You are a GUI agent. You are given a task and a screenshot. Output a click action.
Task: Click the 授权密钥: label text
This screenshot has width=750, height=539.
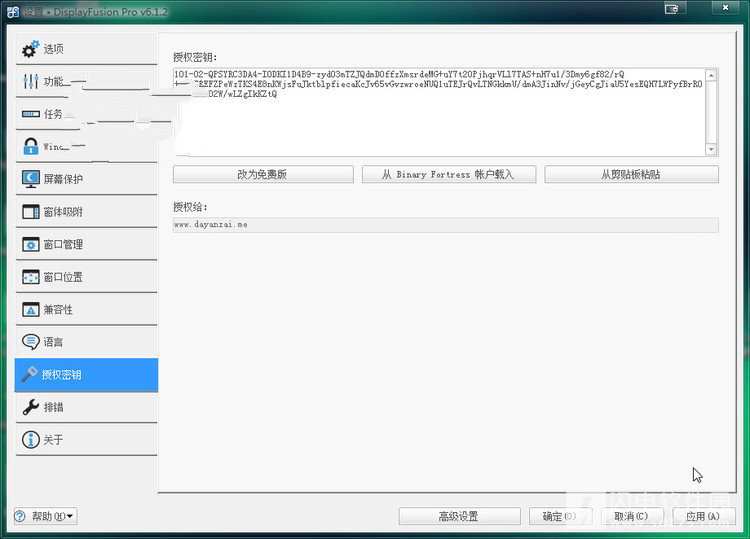[195, 57]
